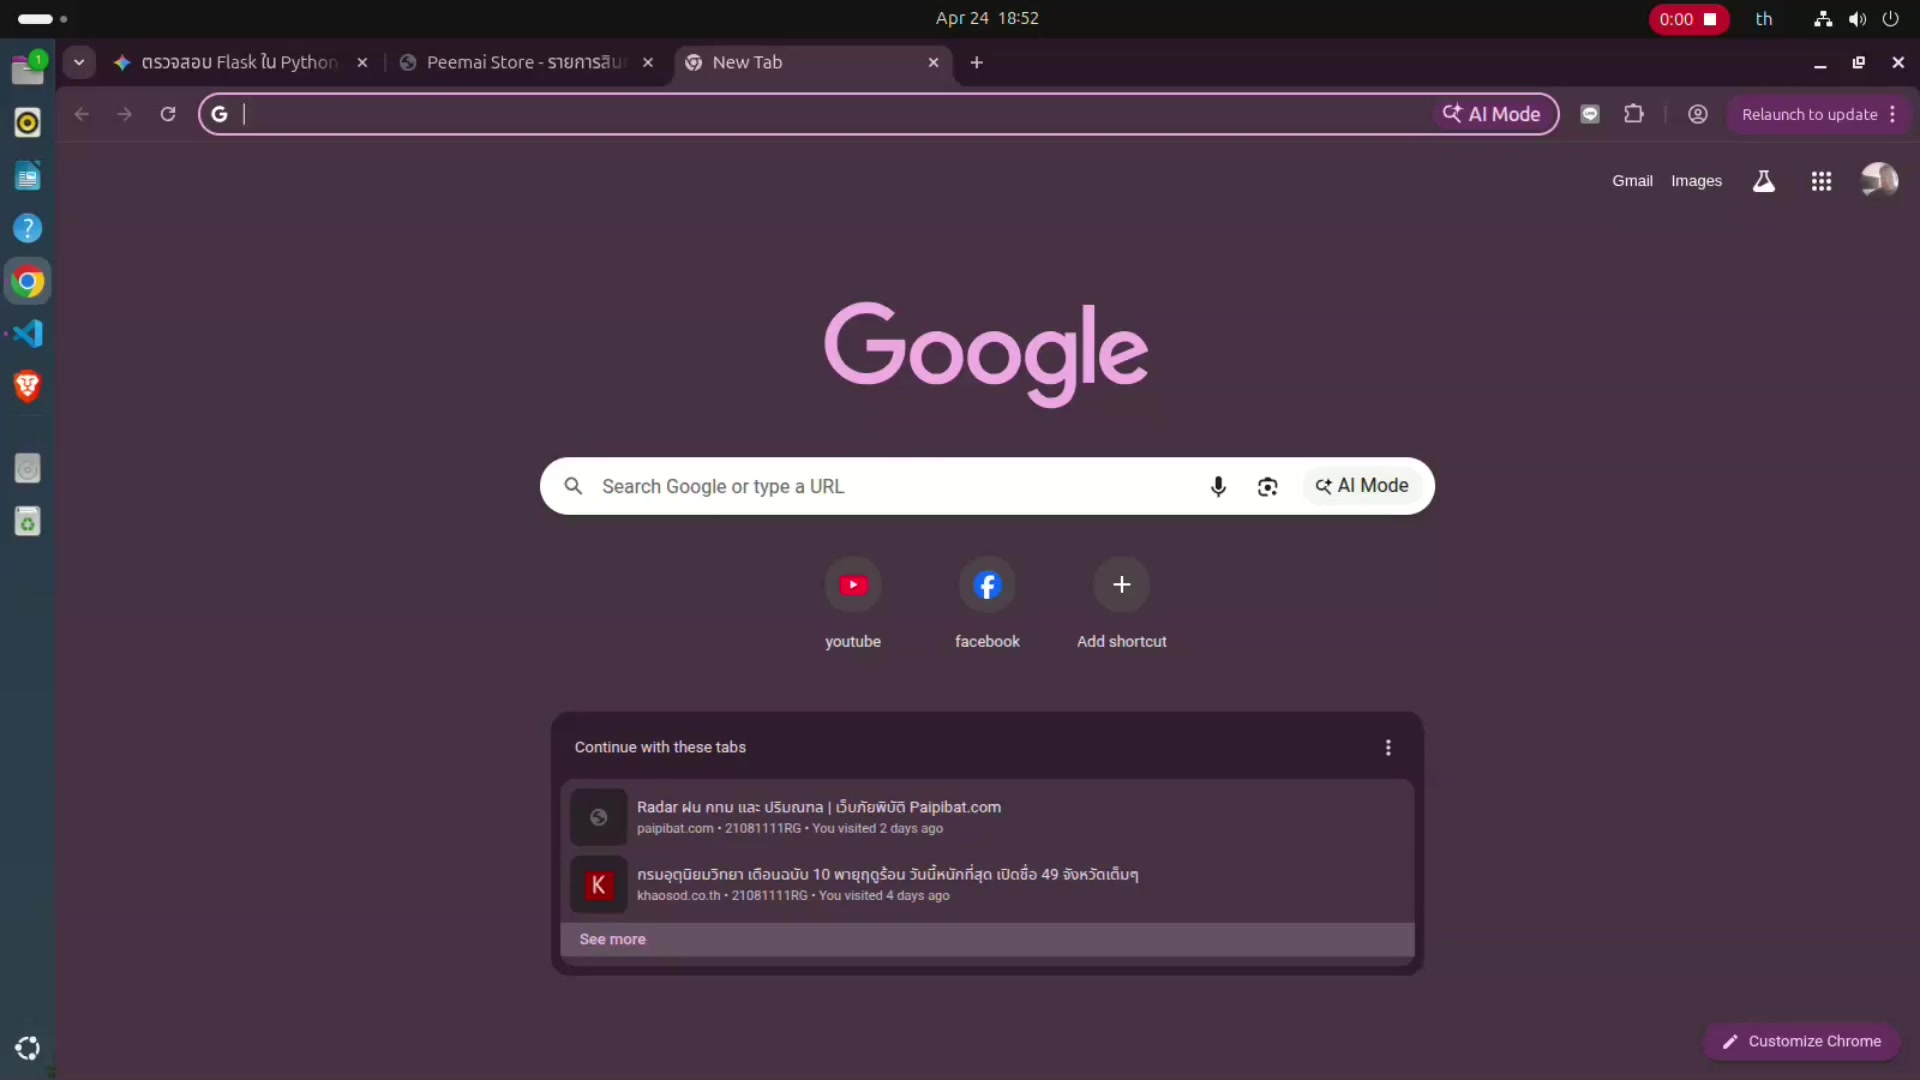1920x1080 pixels.
Task: Open Search Labs flask icon
Action: 1764,181
